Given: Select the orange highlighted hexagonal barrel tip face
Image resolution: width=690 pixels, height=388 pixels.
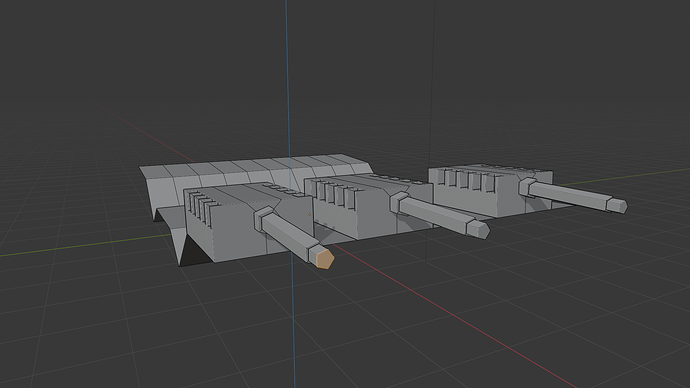Looking at the screenshot, I should click(325, 258).
